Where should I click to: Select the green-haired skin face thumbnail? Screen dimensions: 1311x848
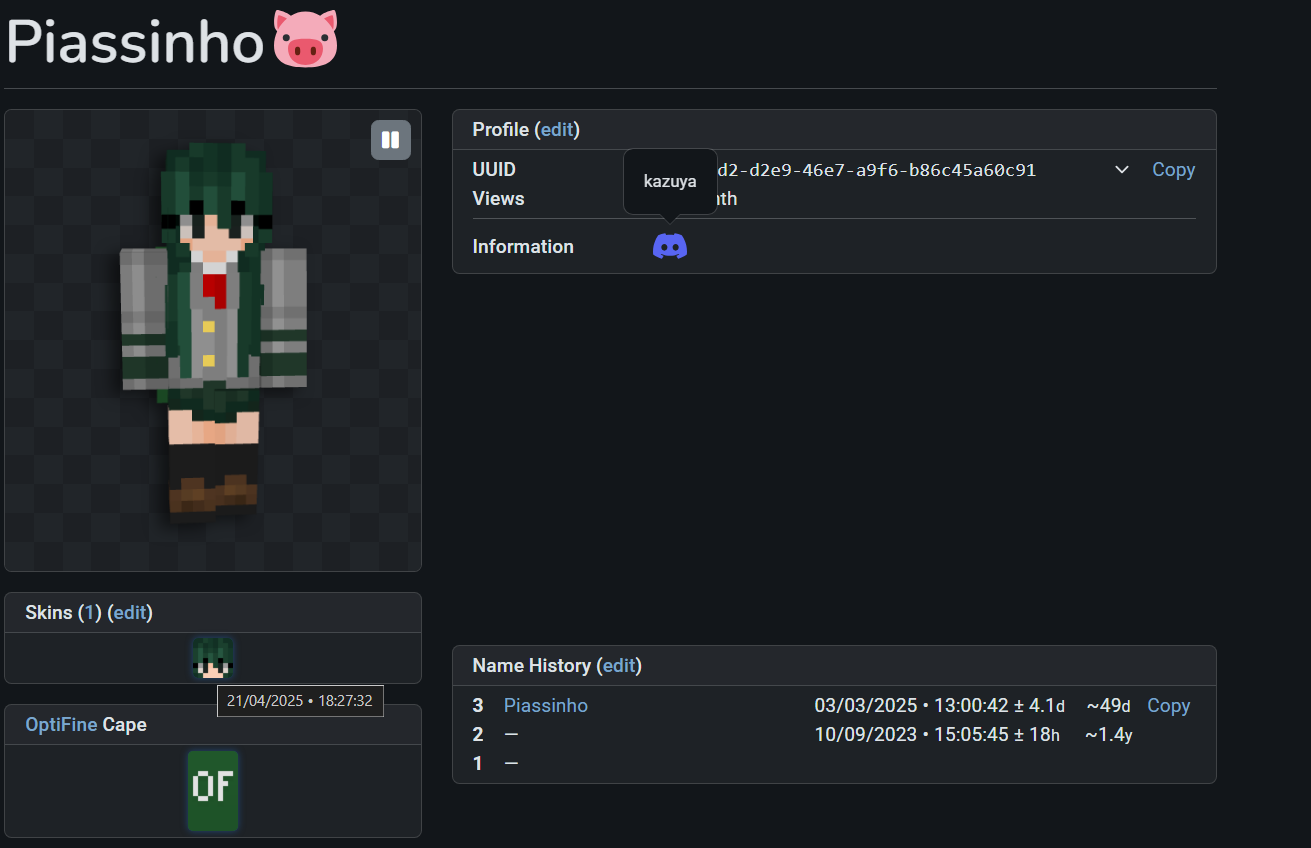(213, 658)
